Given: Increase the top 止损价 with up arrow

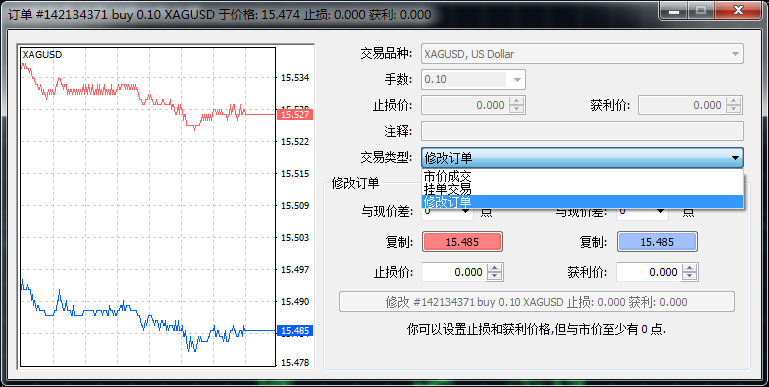Looking at the screenshot, I should click(517, 101).
